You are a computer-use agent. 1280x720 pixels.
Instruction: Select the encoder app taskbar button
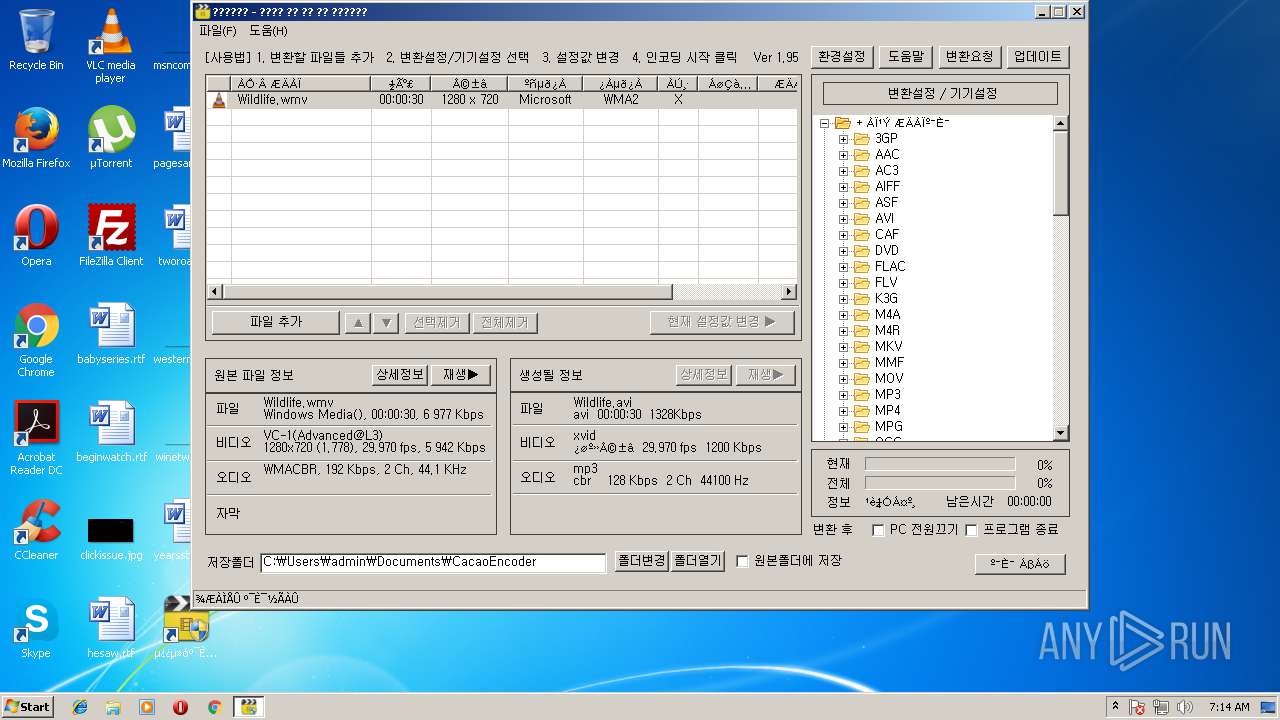(x=248, y=707)
